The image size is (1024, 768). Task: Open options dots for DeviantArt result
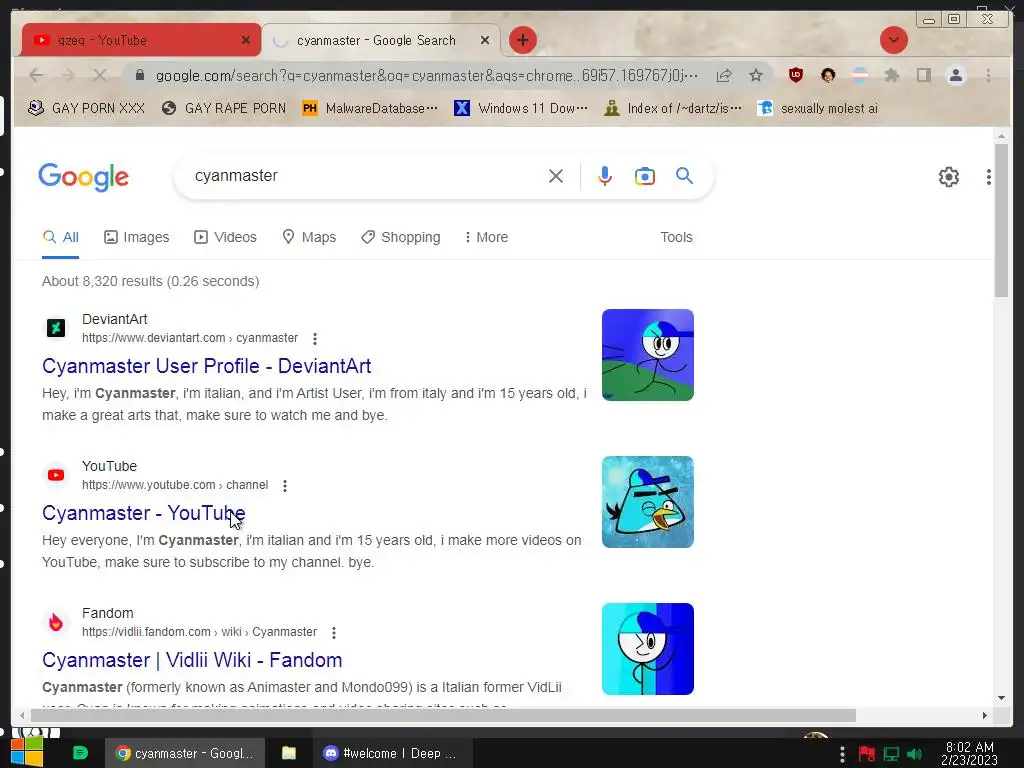tap(315, 339)
